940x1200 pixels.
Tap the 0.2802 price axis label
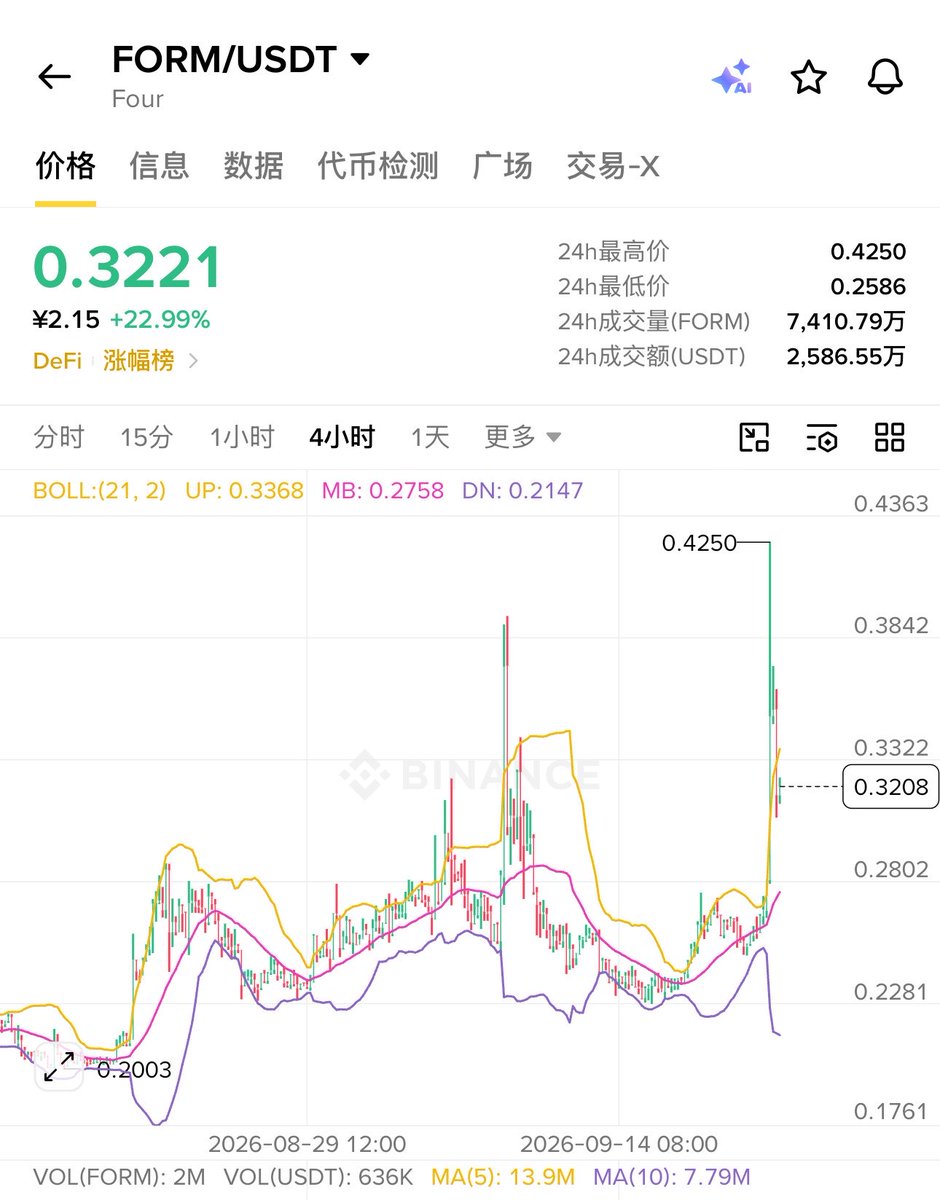(x=890, y=870)
